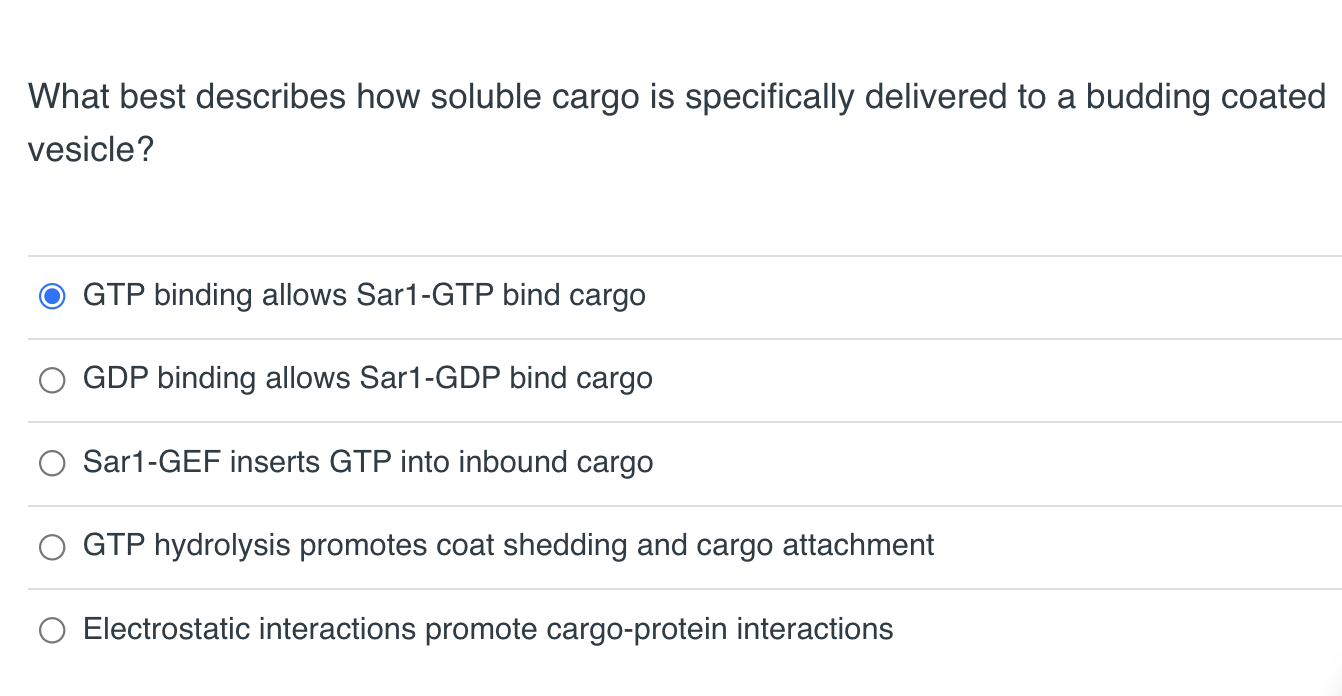Click the answer text mentioning electrostatic interactions
1342x696 pixels.
pyautogui.click(x=487, y=630)
